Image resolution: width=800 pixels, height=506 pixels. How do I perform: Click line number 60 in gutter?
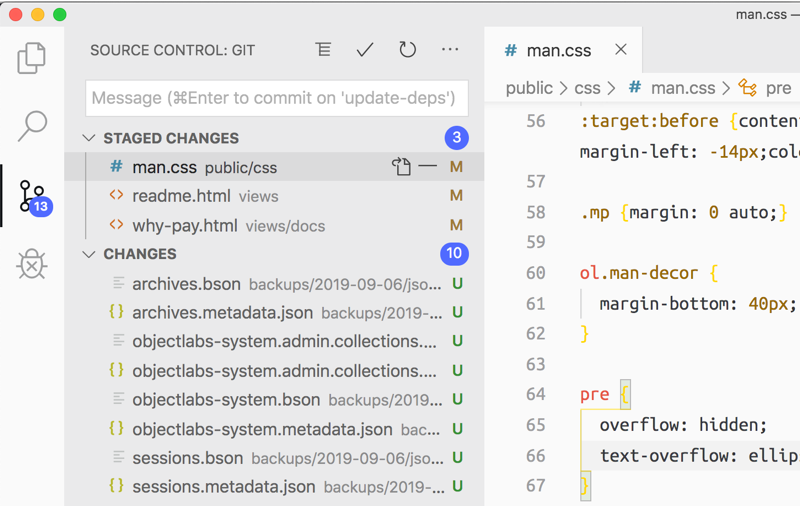point(536,273)
